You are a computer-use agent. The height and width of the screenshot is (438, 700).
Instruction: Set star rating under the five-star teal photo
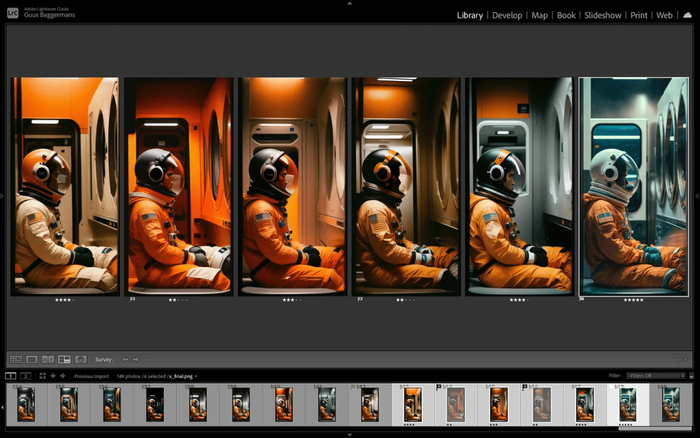coord(633,299)
